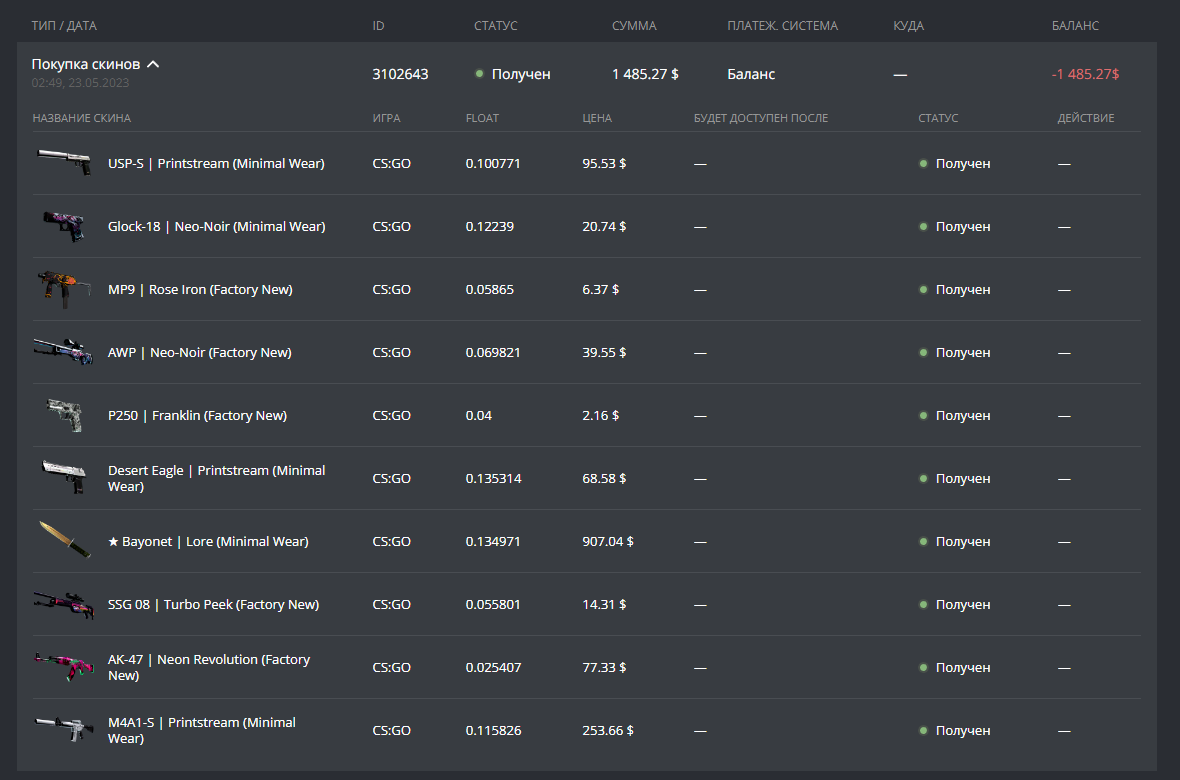Click the ПЛАТЕЖ. СИСТЕМА column header
The image size is (1180, 780).
[x=783, y=26]
